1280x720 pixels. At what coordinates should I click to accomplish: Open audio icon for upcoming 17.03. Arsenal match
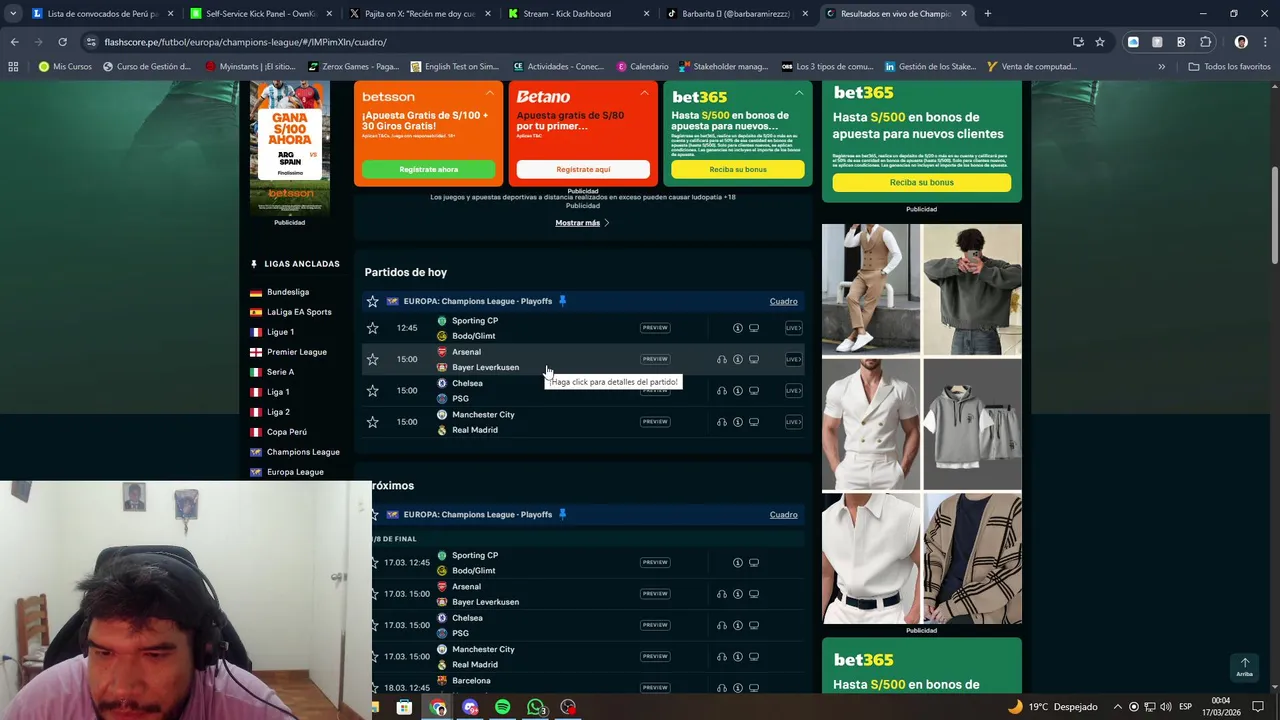(722, 594)
